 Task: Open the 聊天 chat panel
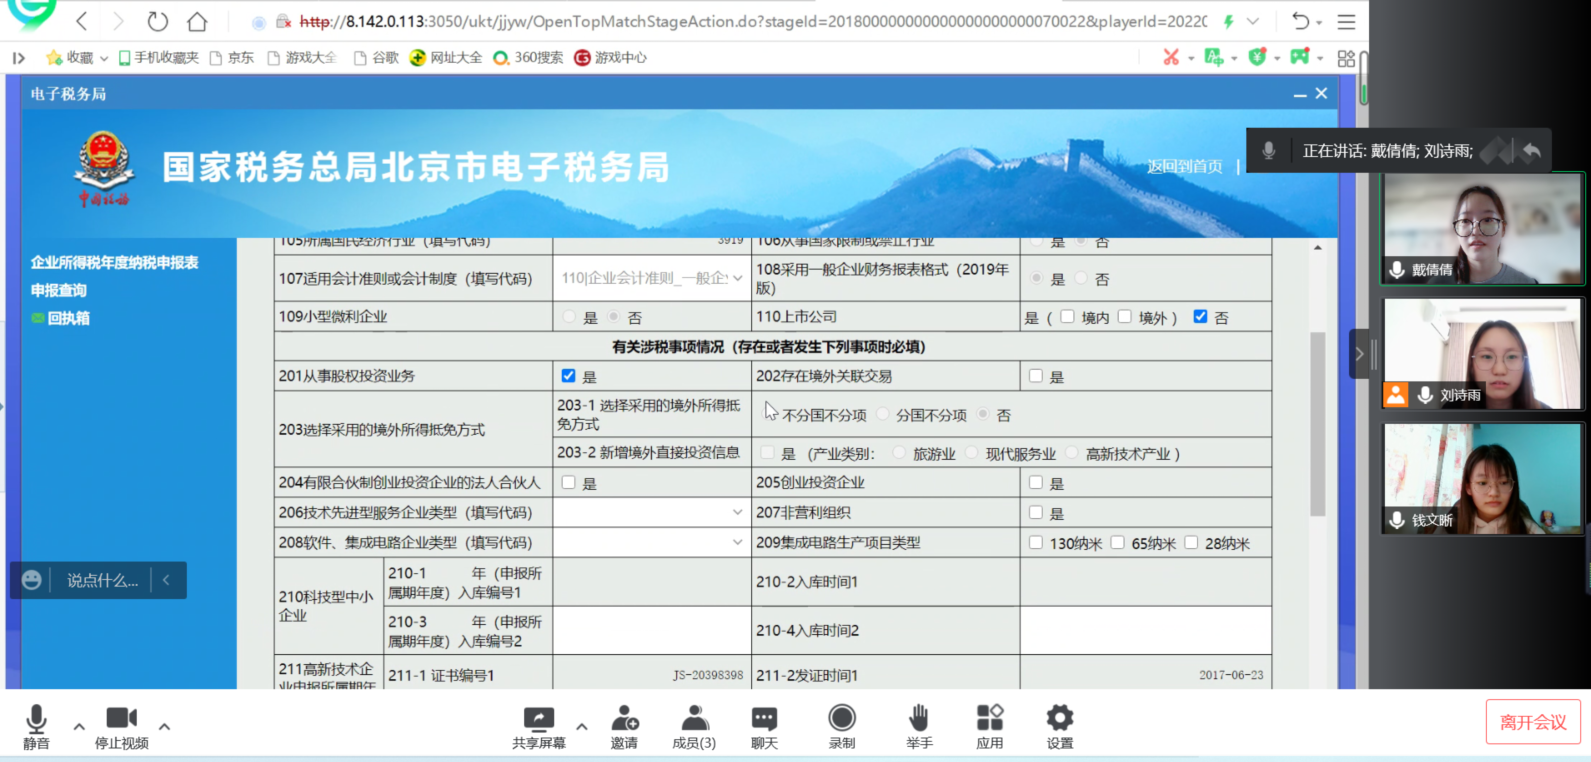point(764,719)
